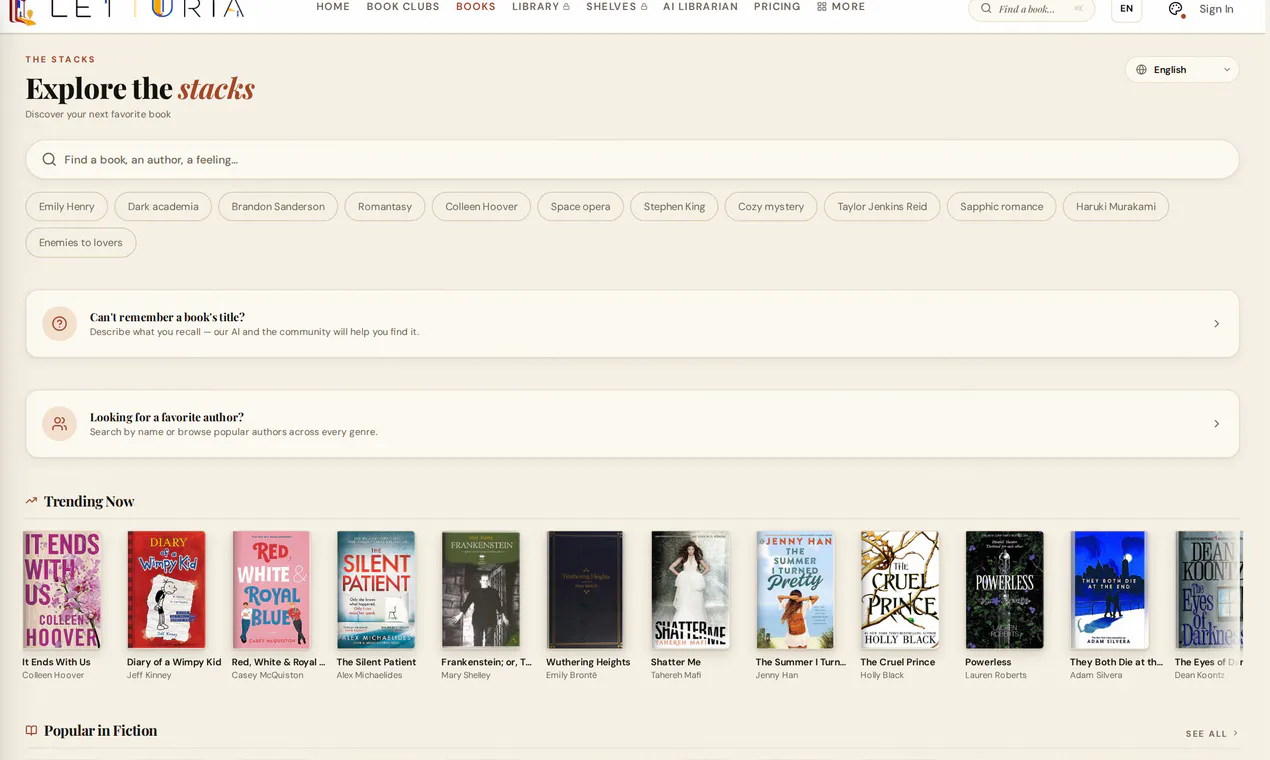Select the Romantasy tag
Image resolution: width=1270 pixels, height=760 pixels.
pyautogui.click(x=385, y=207)
